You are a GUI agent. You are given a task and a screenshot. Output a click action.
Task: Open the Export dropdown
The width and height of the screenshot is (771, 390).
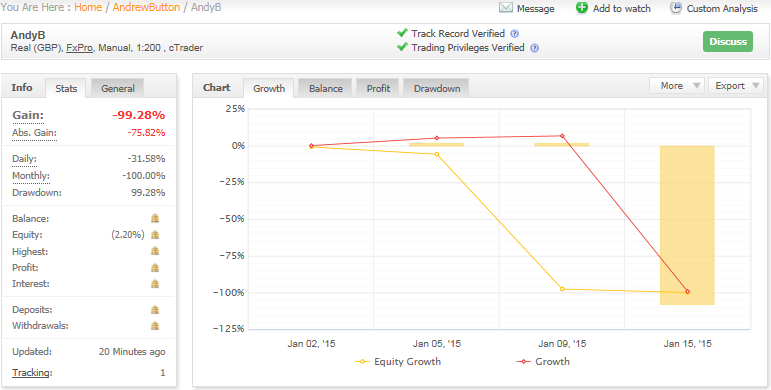coord(736,86)
